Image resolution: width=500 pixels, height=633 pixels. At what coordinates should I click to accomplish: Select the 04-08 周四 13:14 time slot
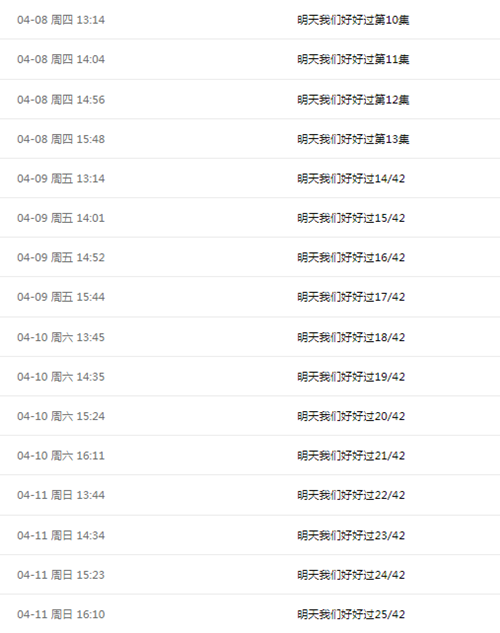61,20
